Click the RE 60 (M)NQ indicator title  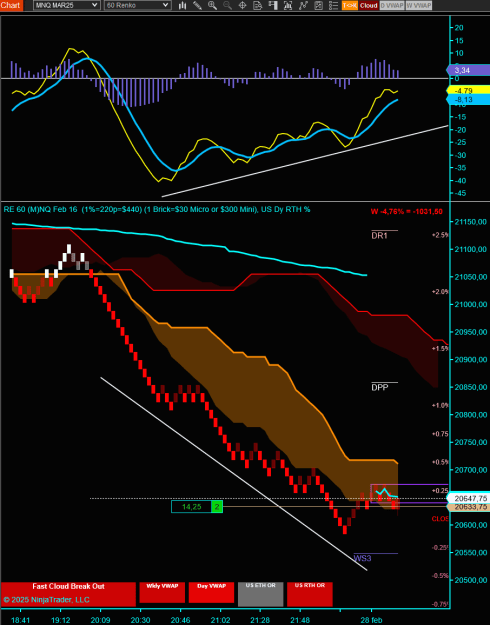coord(157,209)
